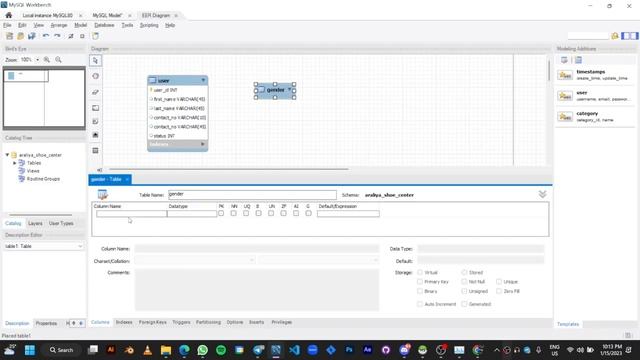Enable the Auto Increment checkbox
Viewport: 640px width, 360px height.
[420, 304]
